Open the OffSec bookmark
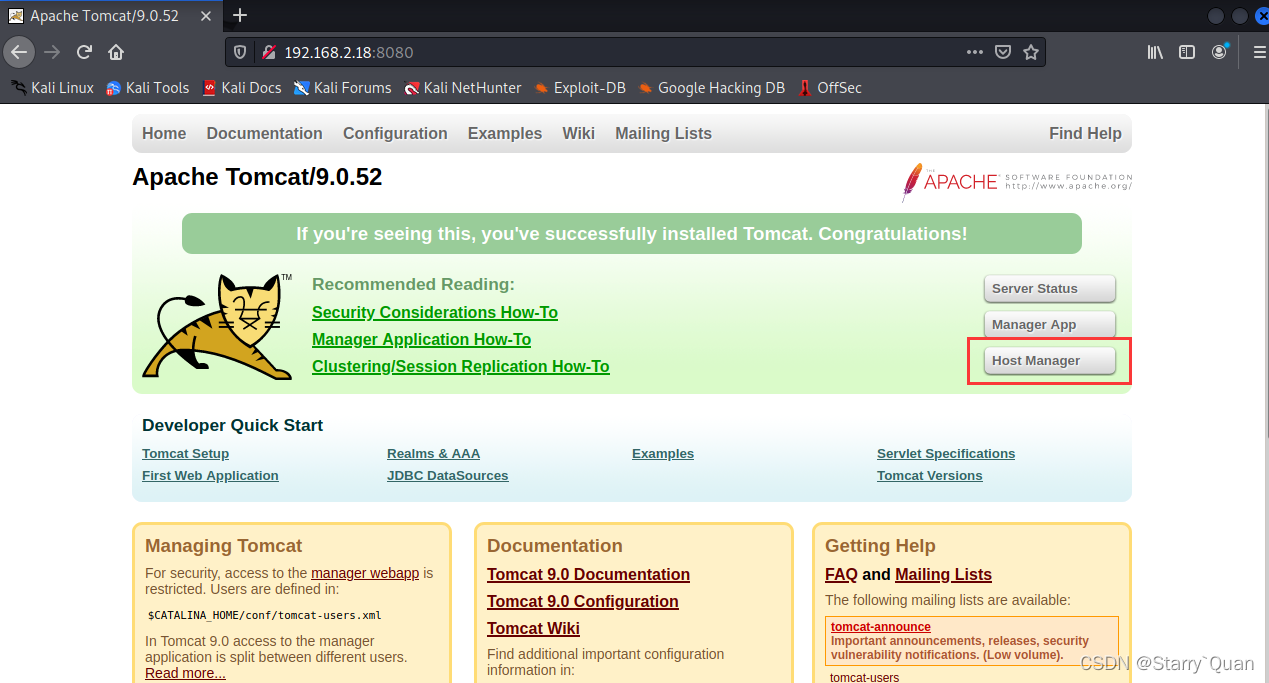The width and height of the screenshot is (1269, 683). (x=829, y=88)
